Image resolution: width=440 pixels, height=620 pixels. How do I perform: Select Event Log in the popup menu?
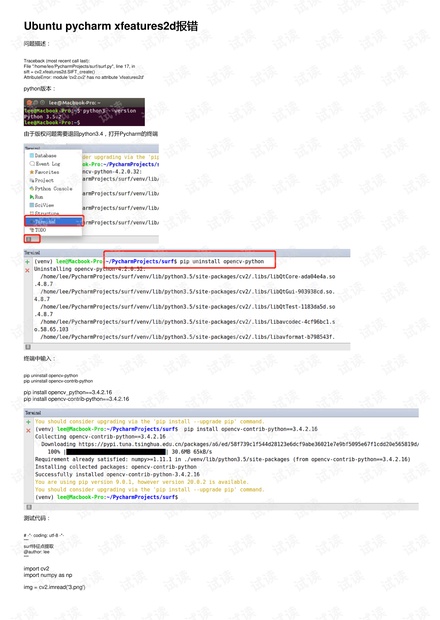(45, 164)
